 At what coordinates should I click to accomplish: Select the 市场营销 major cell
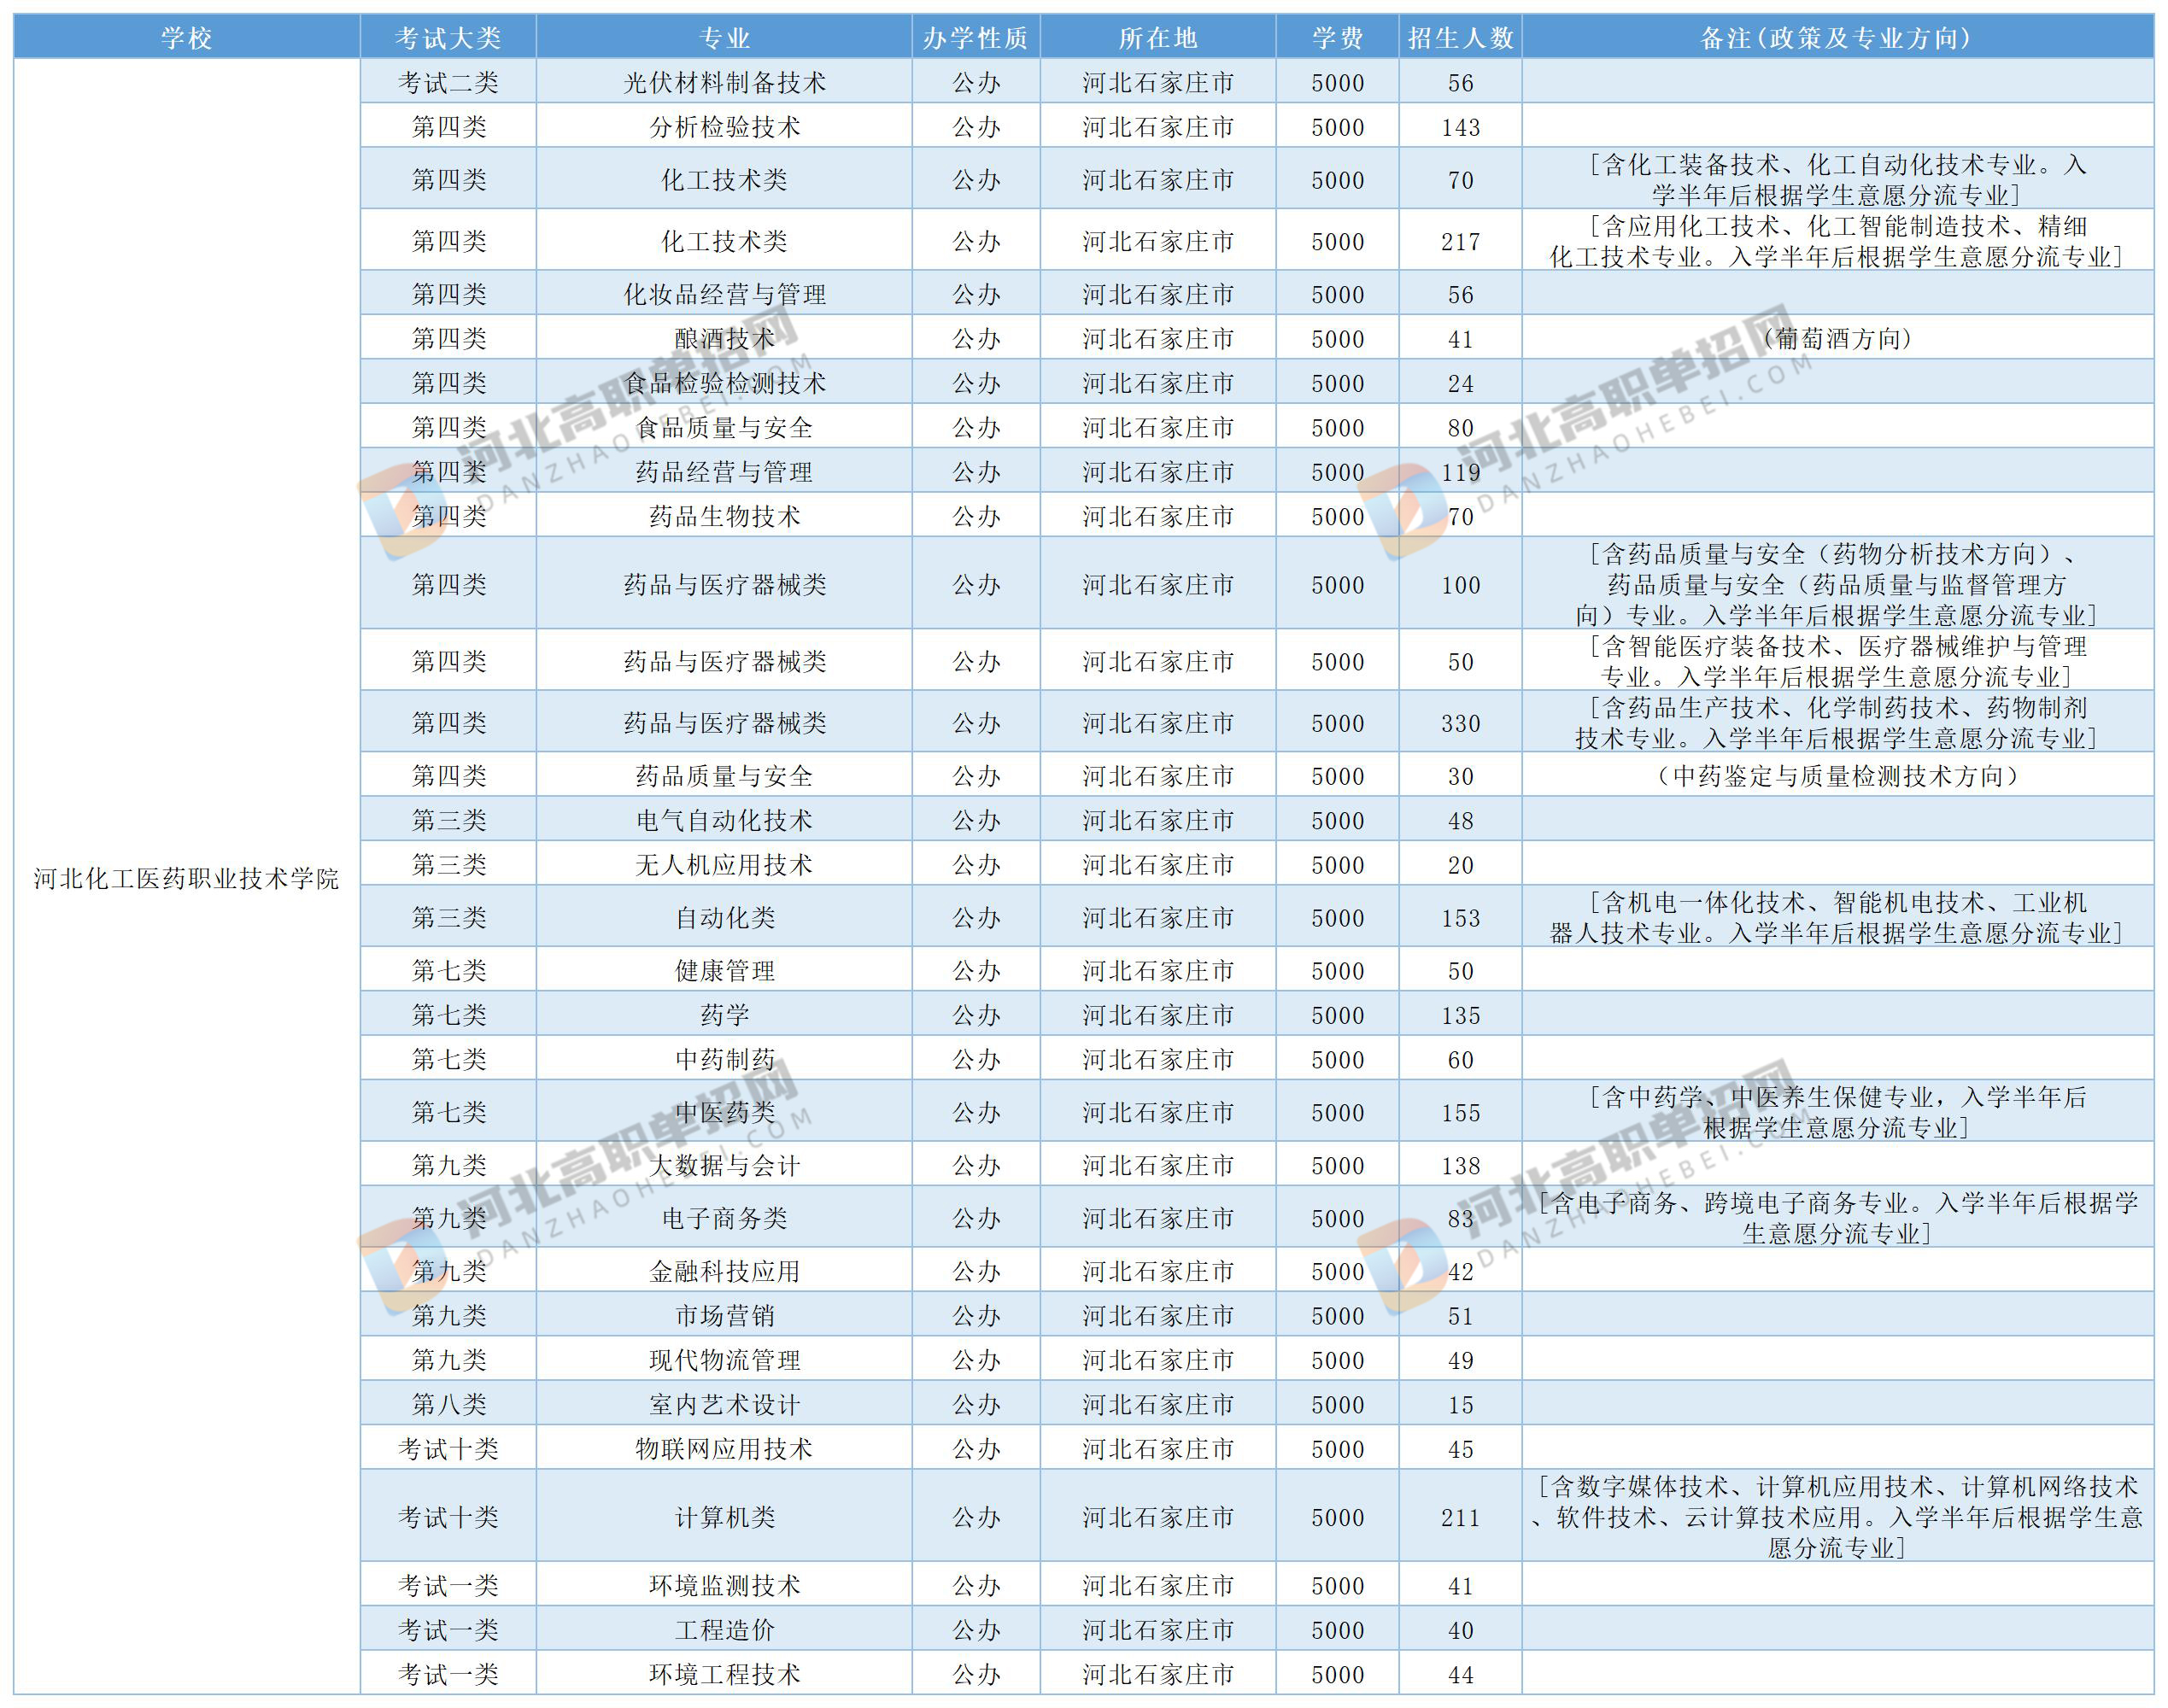coord(724,1315)
